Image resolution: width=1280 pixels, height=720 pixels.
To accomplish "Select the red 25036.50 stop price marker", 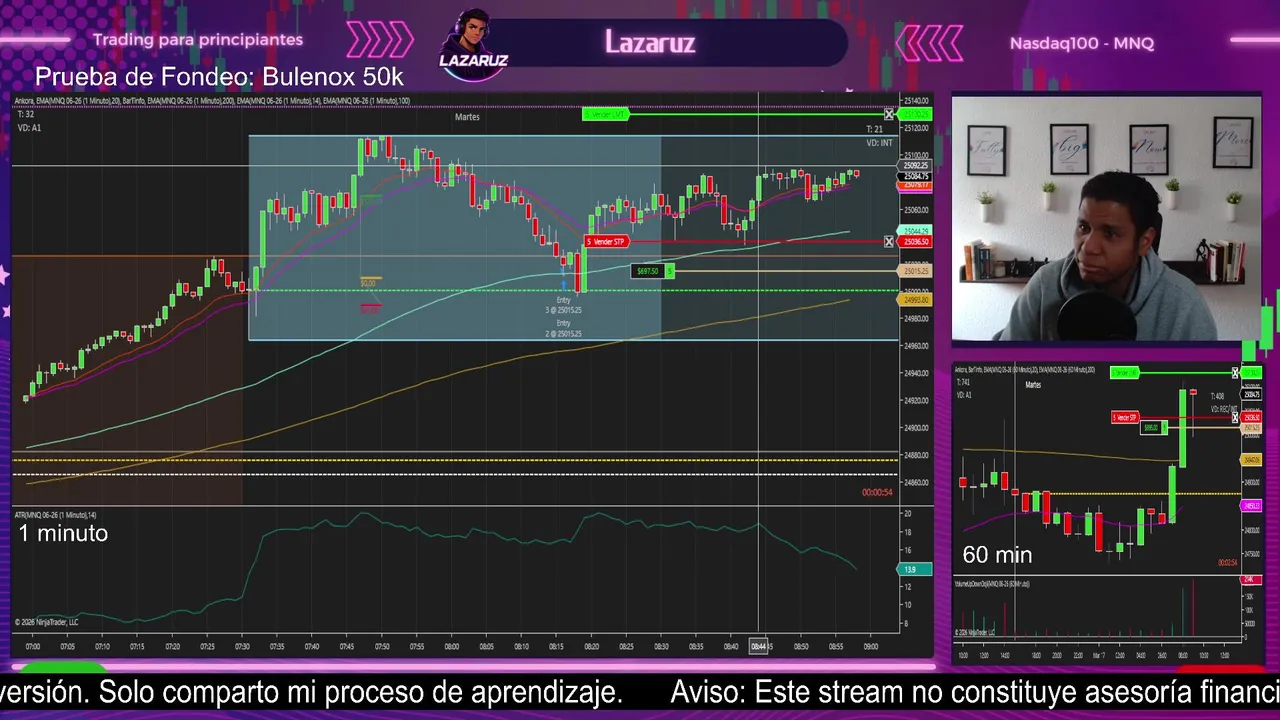I will point(916,242).
